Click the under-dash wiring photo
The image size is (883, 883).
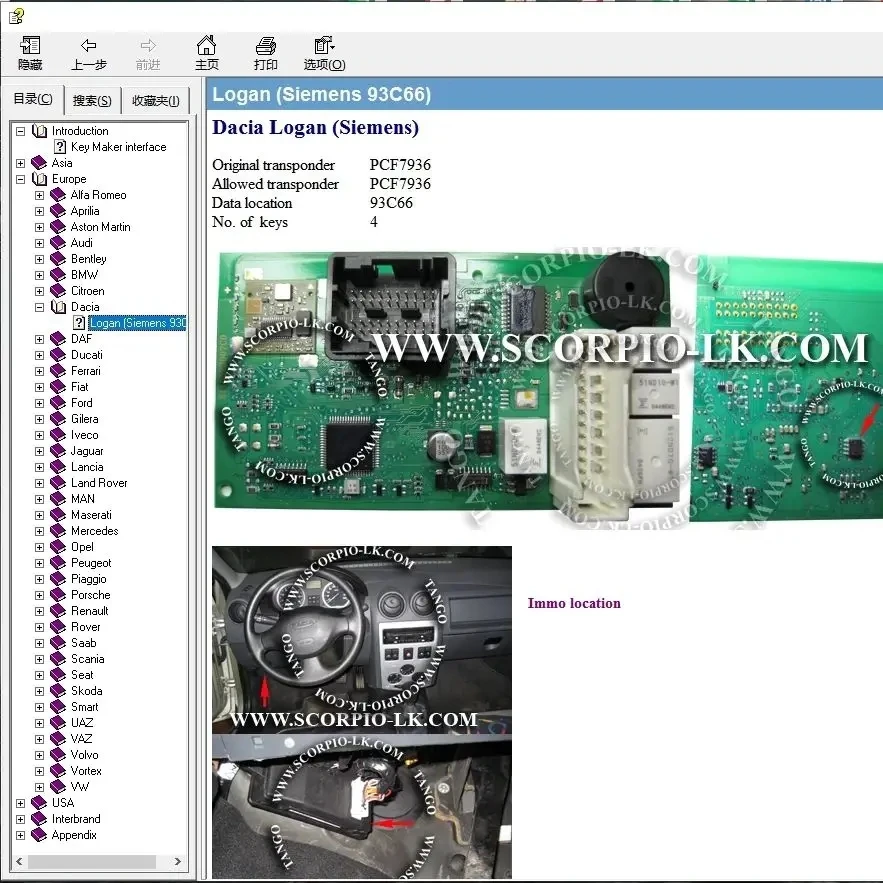362,806
